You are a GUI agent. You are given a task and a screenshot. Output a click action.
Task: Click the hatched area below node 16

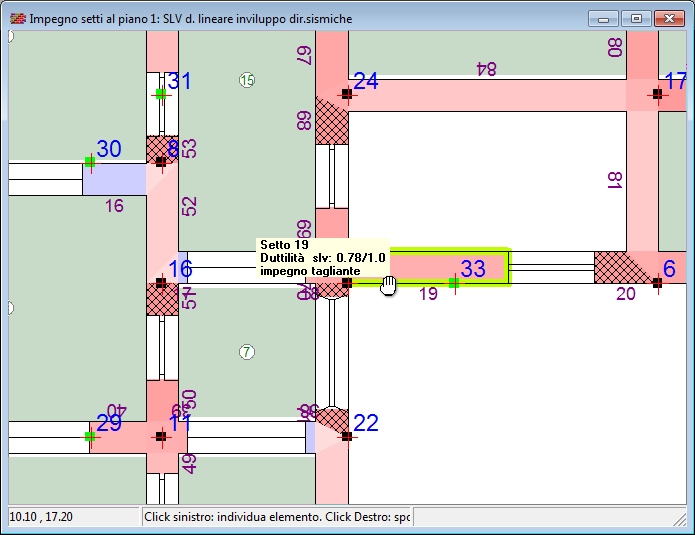coord(163,300)
